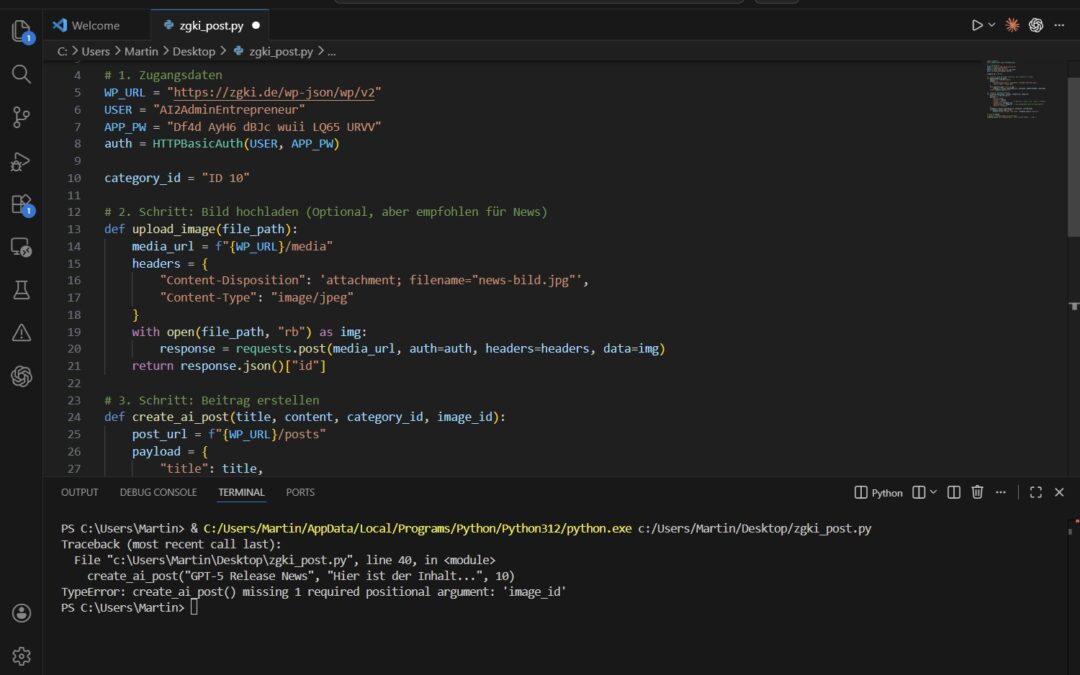Open terminal views more actions menu
This screenshot has width=1080, height=675.
coord(1000,492)
